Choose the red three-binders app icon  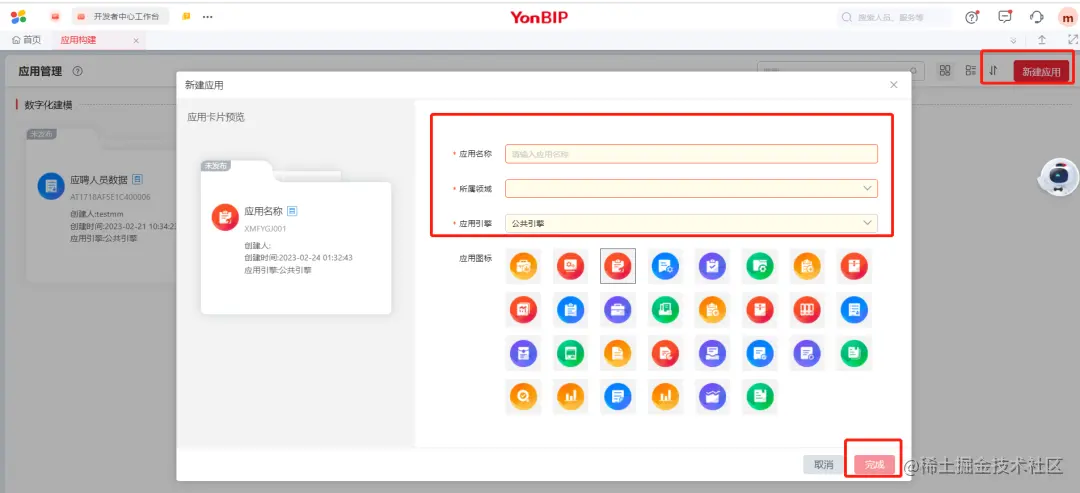[x=807, y=310]
